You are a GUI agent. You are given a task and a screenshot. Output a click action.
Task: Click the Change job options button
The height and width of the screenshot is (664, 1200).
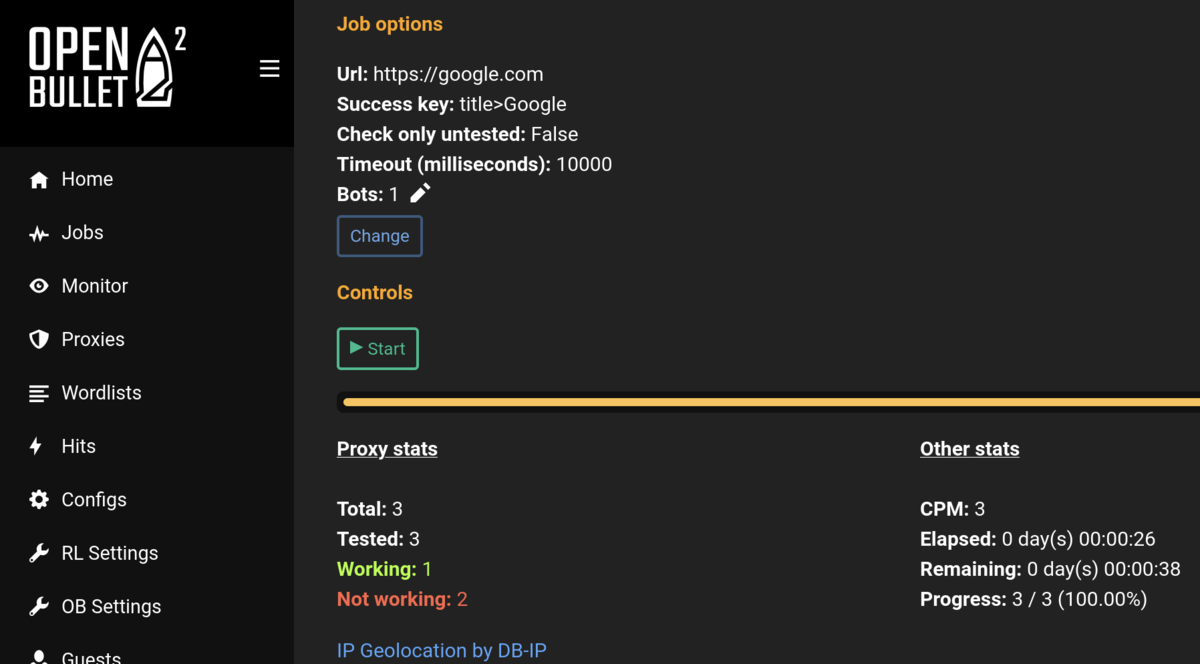click(380, 236)
